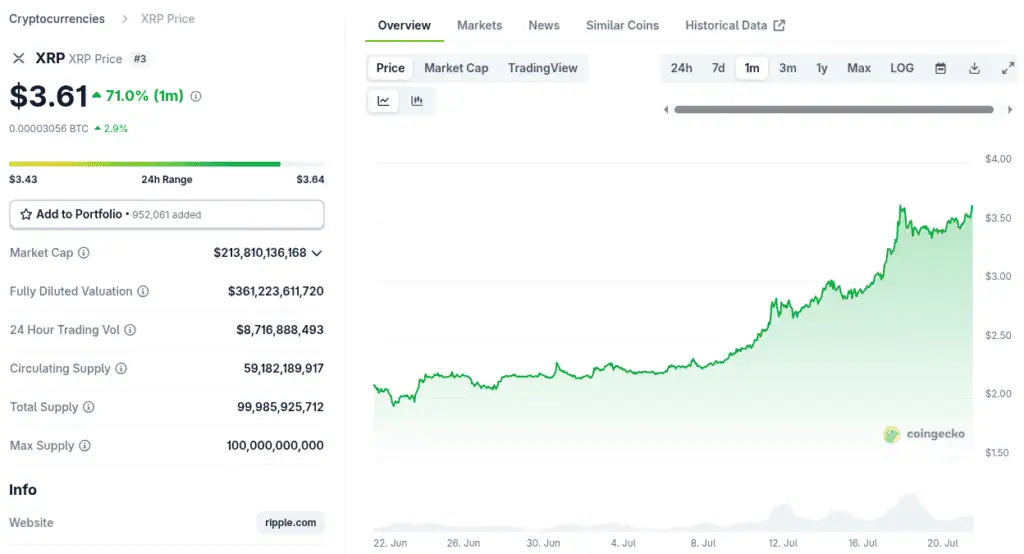Click the $361,223,611,720 valuation value

coord(276,291)
